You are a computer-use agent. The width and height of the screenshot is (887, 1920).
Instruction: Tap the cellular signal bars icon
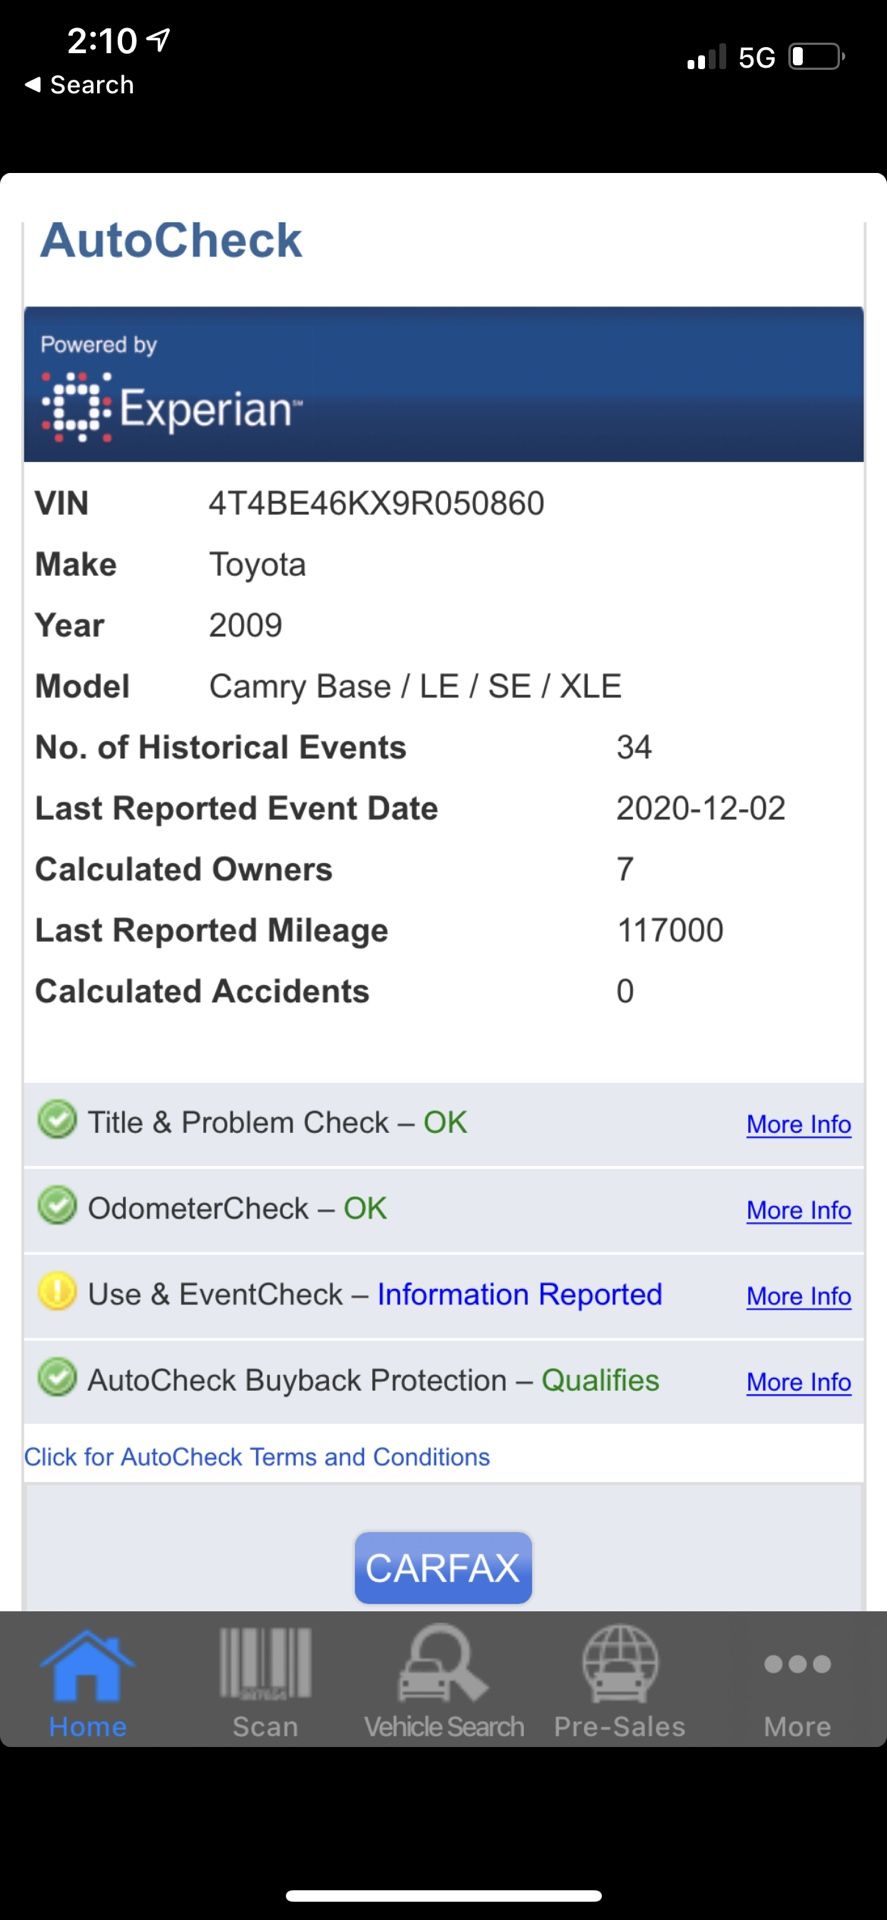click(706, 57)
